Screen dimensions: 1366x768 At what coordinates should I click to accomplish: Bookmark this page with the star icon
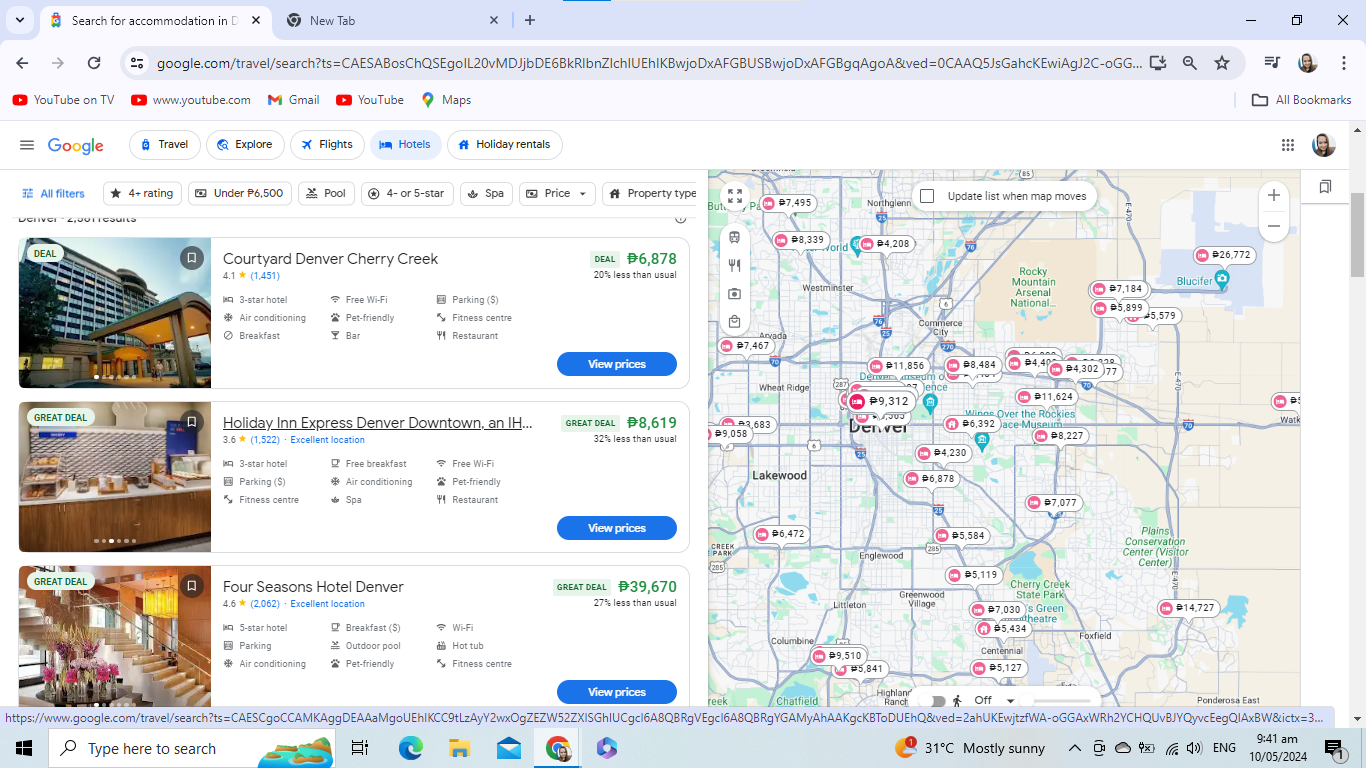click(x=1222, y=63)
